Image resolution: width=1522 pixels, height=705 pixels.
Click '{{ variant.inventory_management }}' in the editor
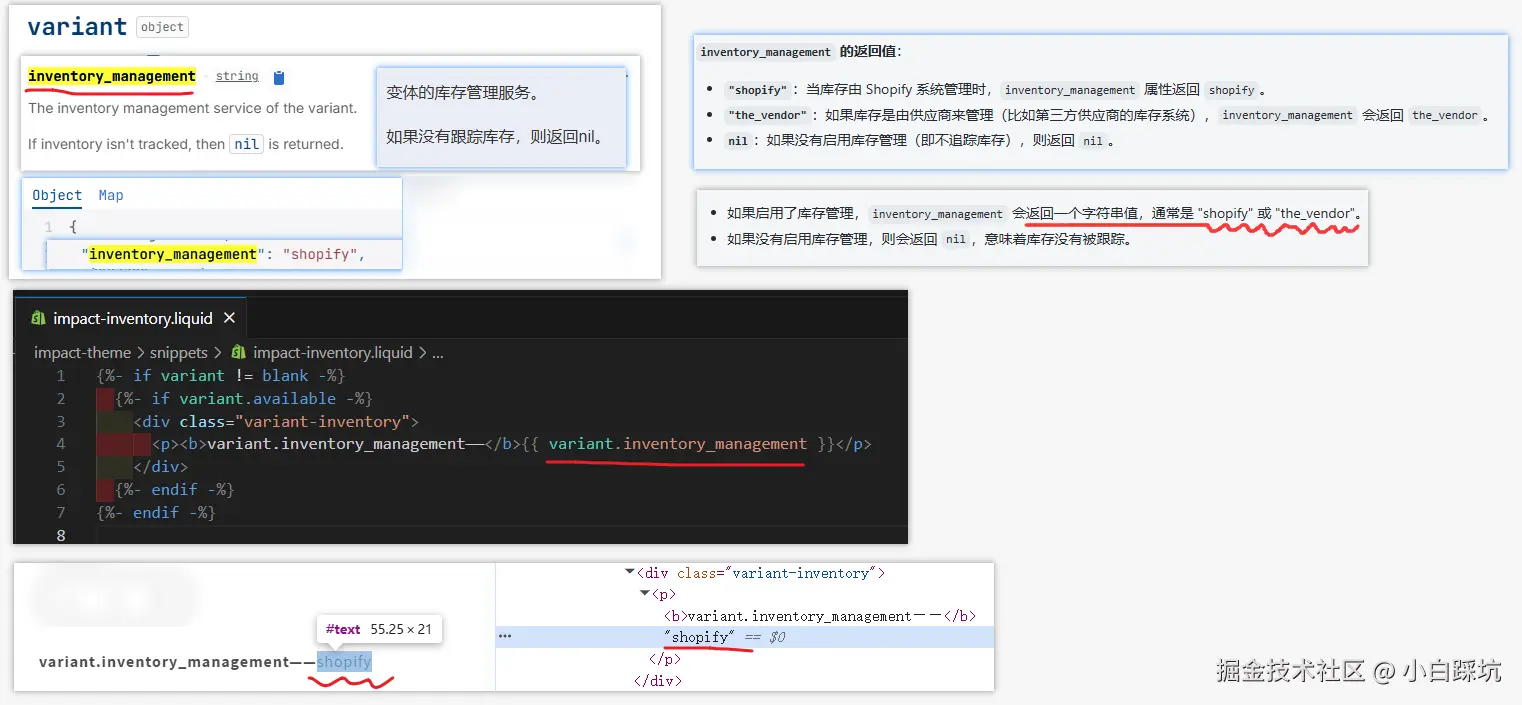[x=677, y=444]
